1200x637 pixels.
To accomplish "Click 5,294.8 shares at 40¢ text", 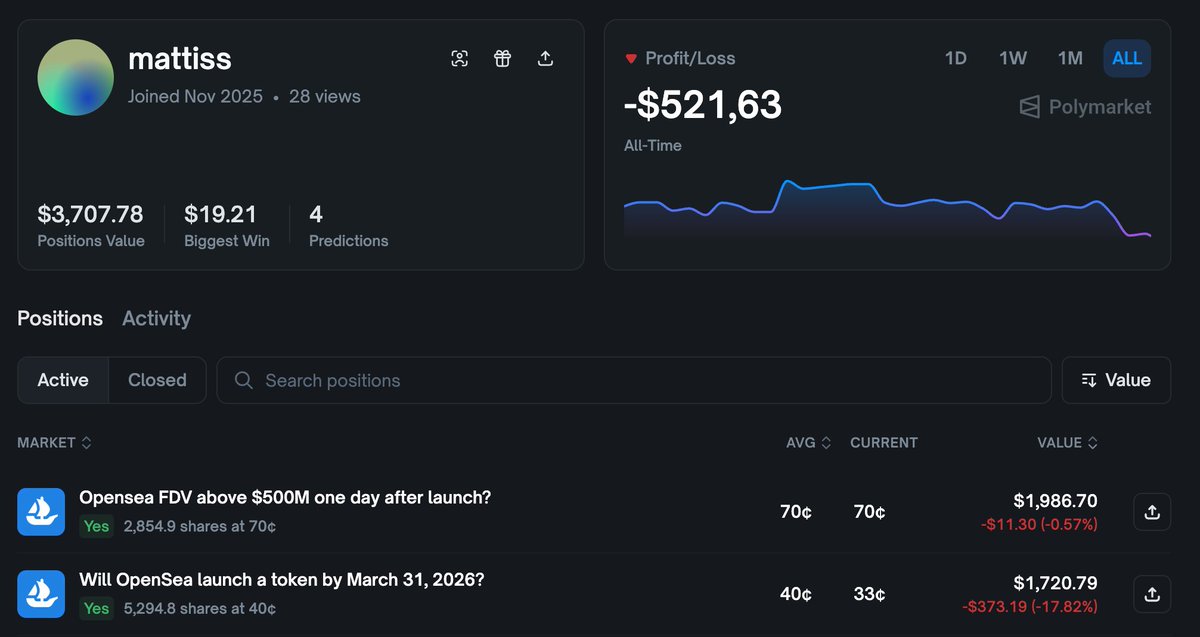I will 199,608.
